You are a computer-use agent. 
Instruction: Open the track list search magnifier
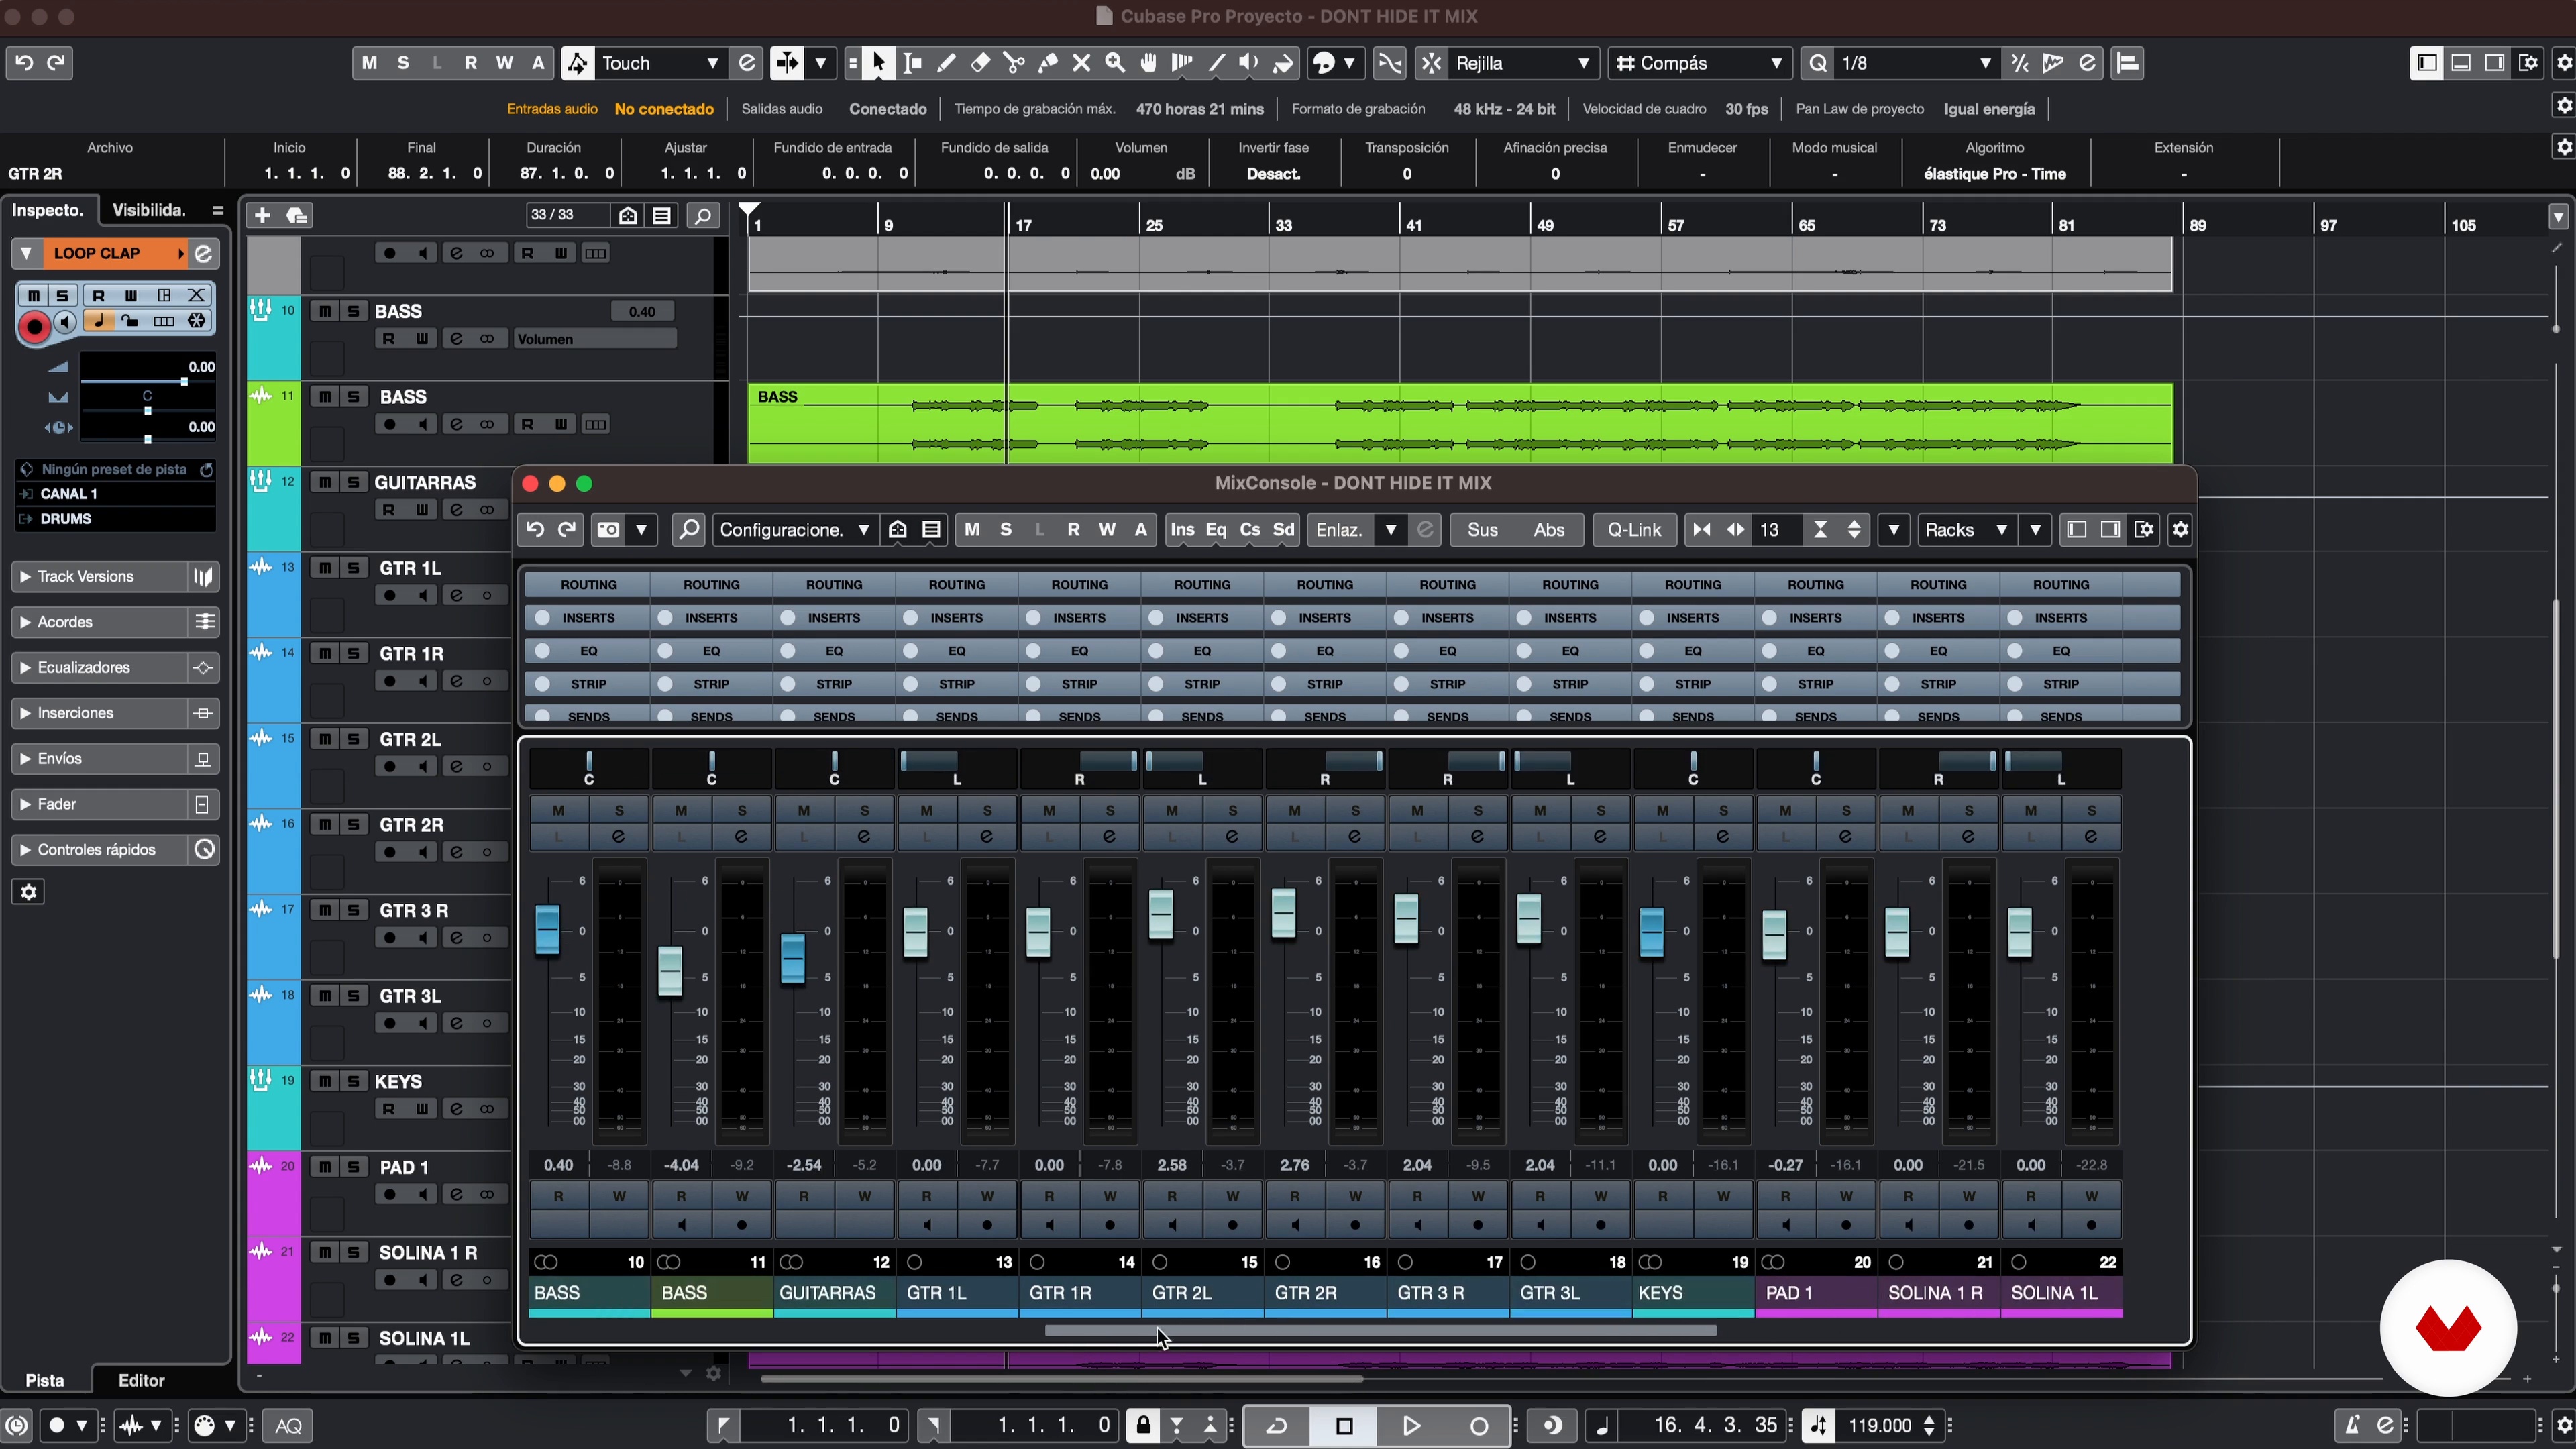(703, 215)
